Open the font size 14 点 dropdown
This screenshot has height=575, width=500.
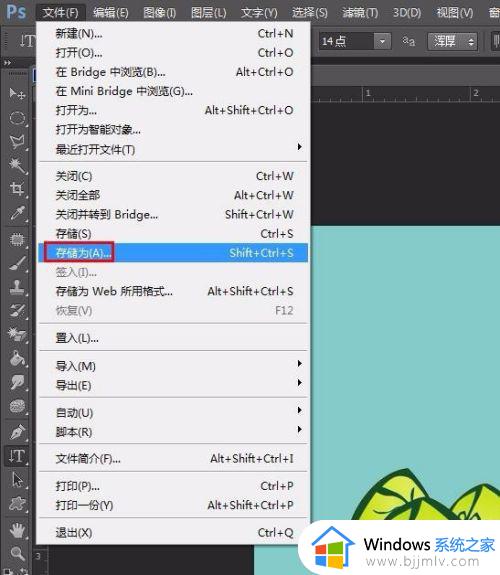click(x=382, y=41)
